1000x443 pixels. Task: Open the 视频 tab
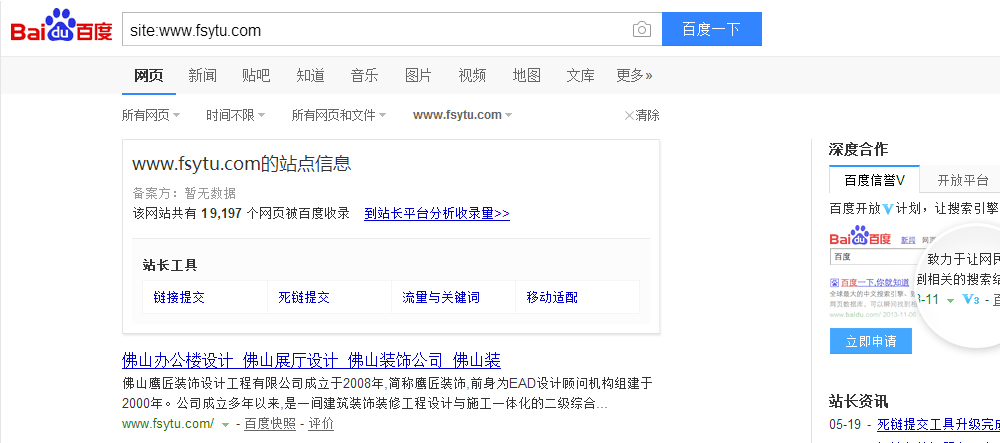click(472, 76)
